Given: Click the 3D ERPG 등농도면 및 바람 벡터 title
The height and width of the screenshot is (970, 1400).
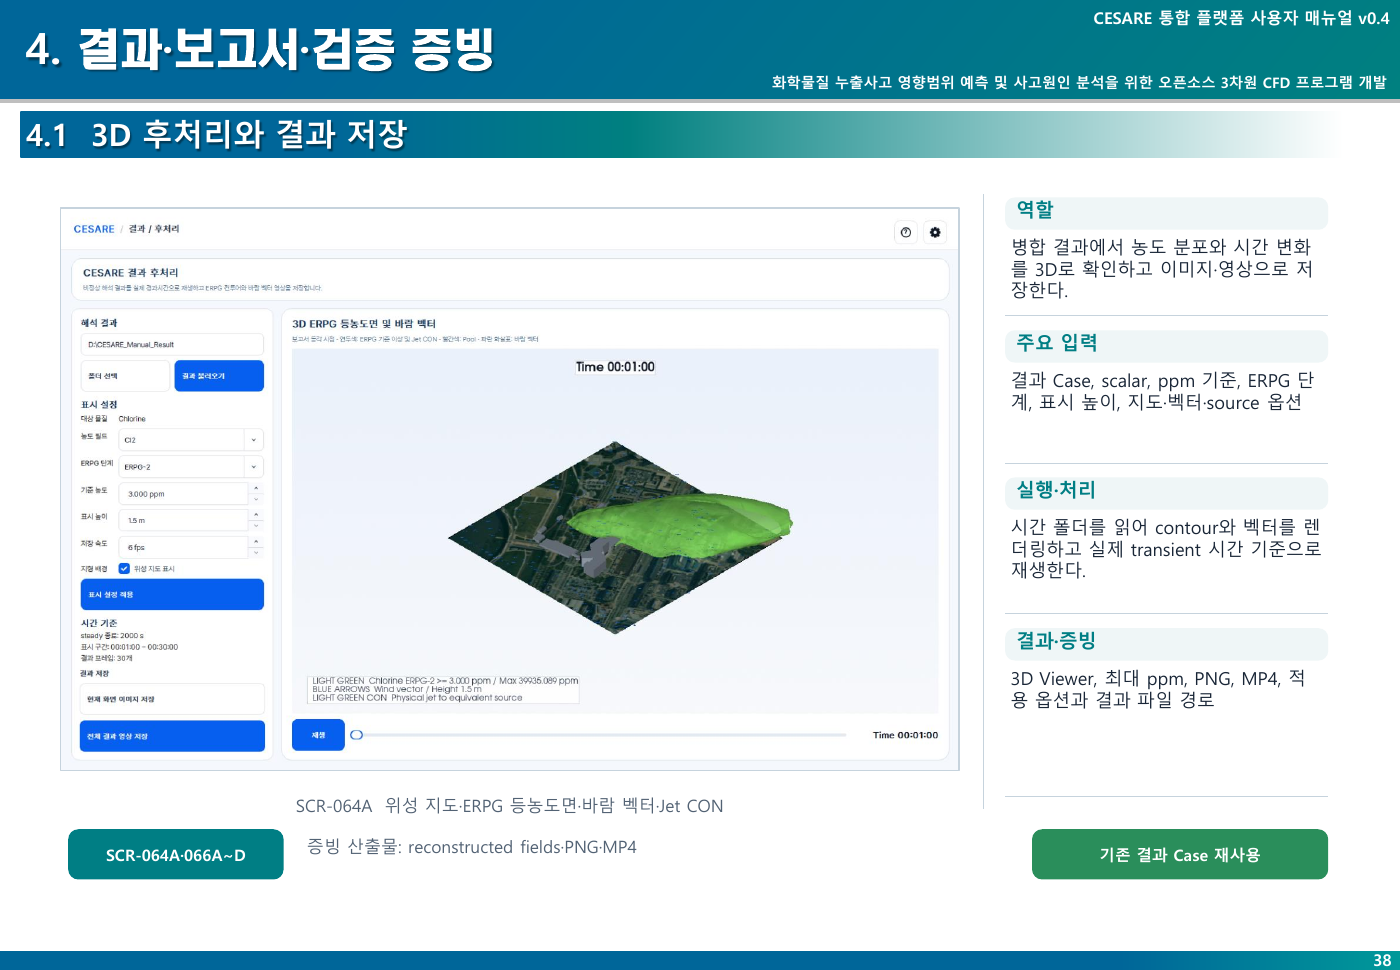Looking at the screenshot, I should (364, 324).
